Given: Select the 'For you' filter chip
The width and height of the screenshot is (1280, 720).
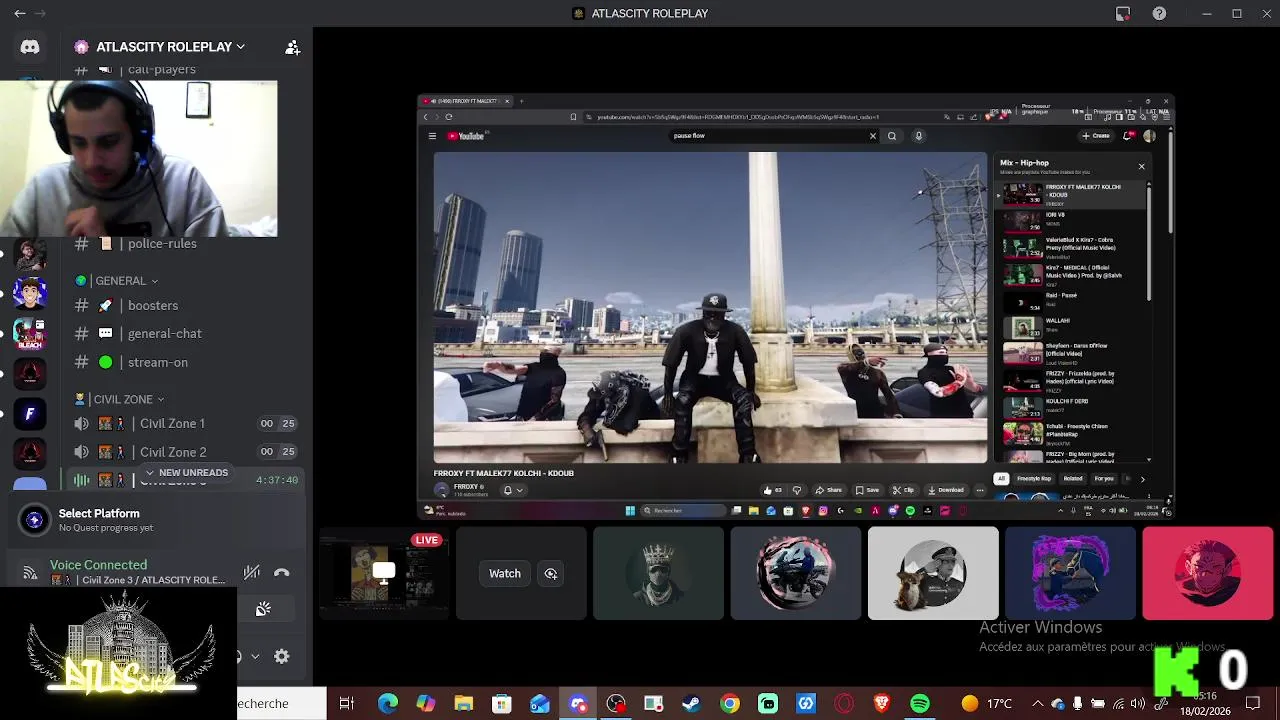Looking at the screenshot, I should pos(1104,479).
